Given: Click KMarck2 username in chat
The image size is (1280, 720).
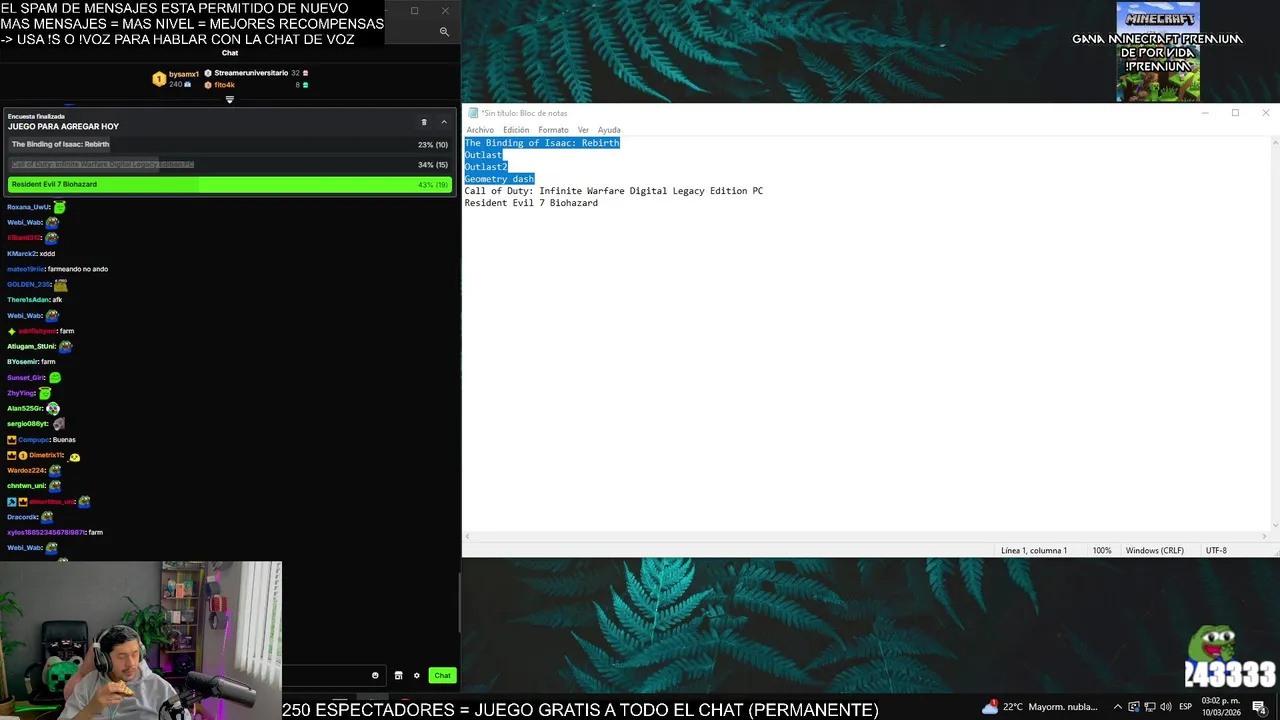Looking at the screenshot, I should 22,254.
